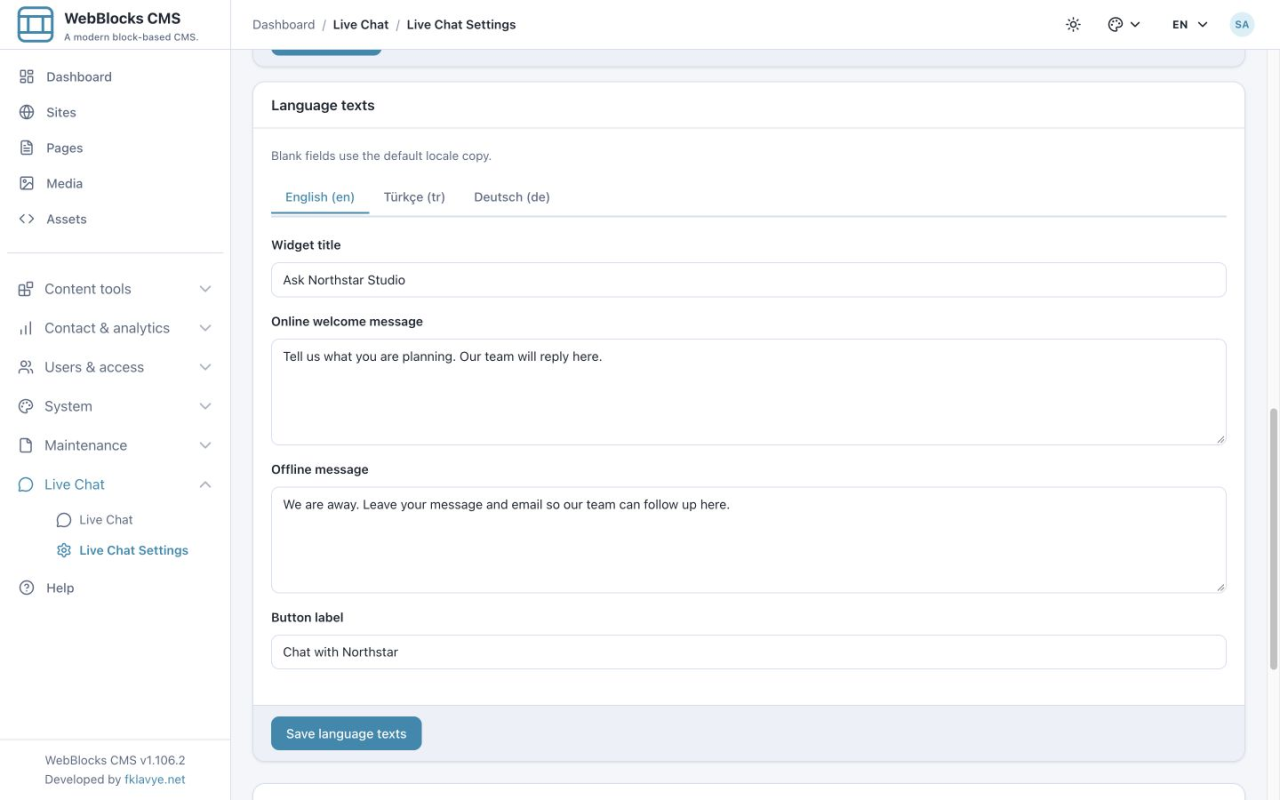Expand the Content tools chevron
The width and height of the screenshot is (1280, 800).
[x=205, y=289]
